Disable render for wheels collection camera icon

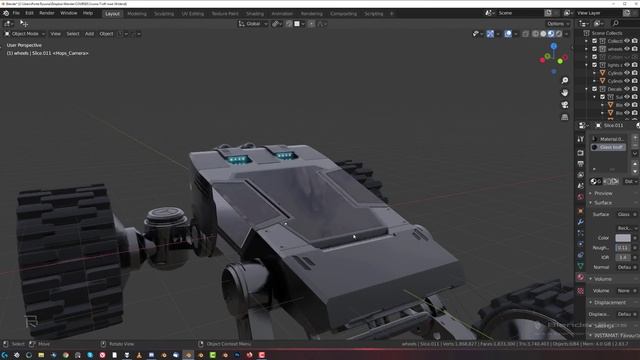[635, 49]
